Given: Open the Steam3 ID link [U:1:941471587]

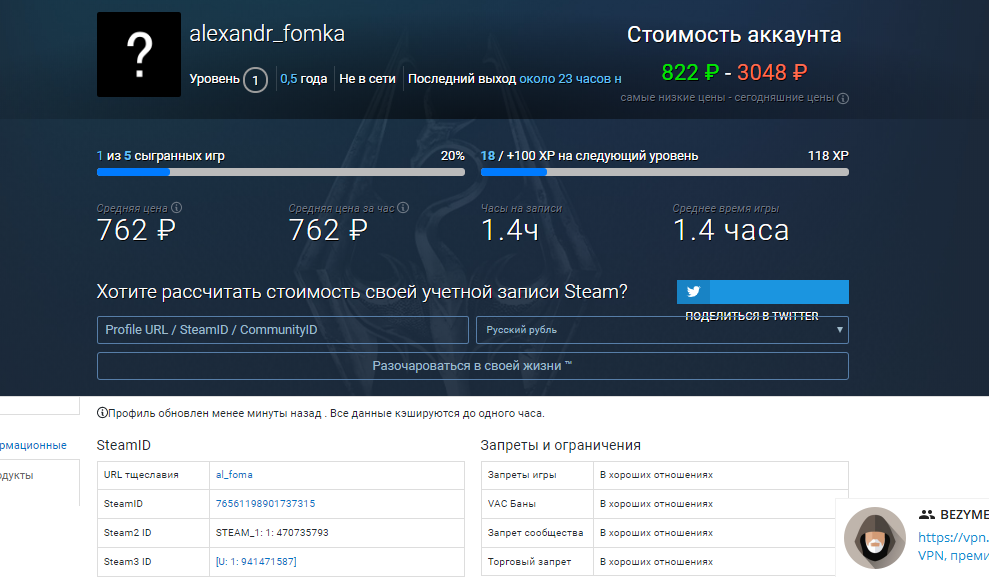Looking at the screenshot, I should coord(256,562).
